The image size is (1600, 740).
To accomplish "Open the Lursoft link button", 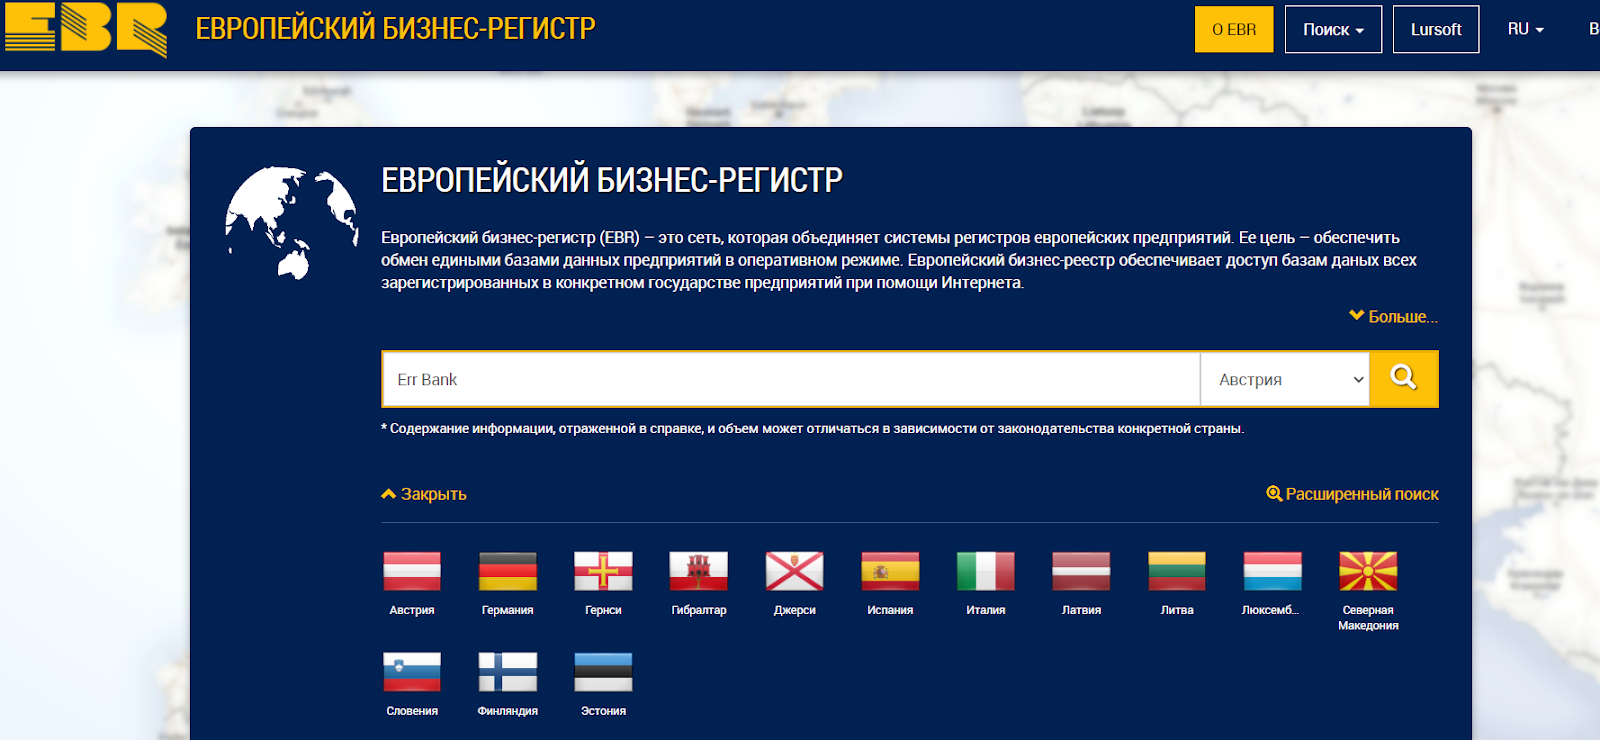I will click(1436, 29).
